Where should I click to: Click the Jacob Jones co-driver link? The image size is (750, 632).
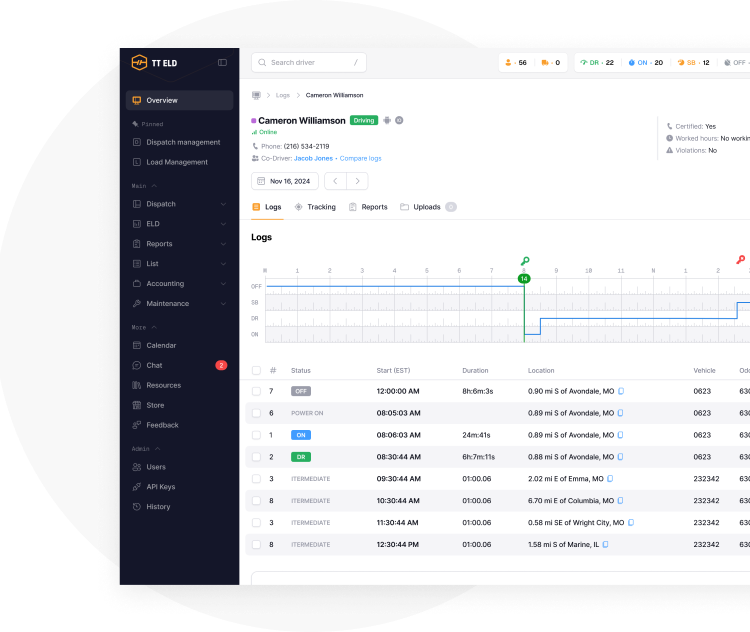(x=313, y=158)
